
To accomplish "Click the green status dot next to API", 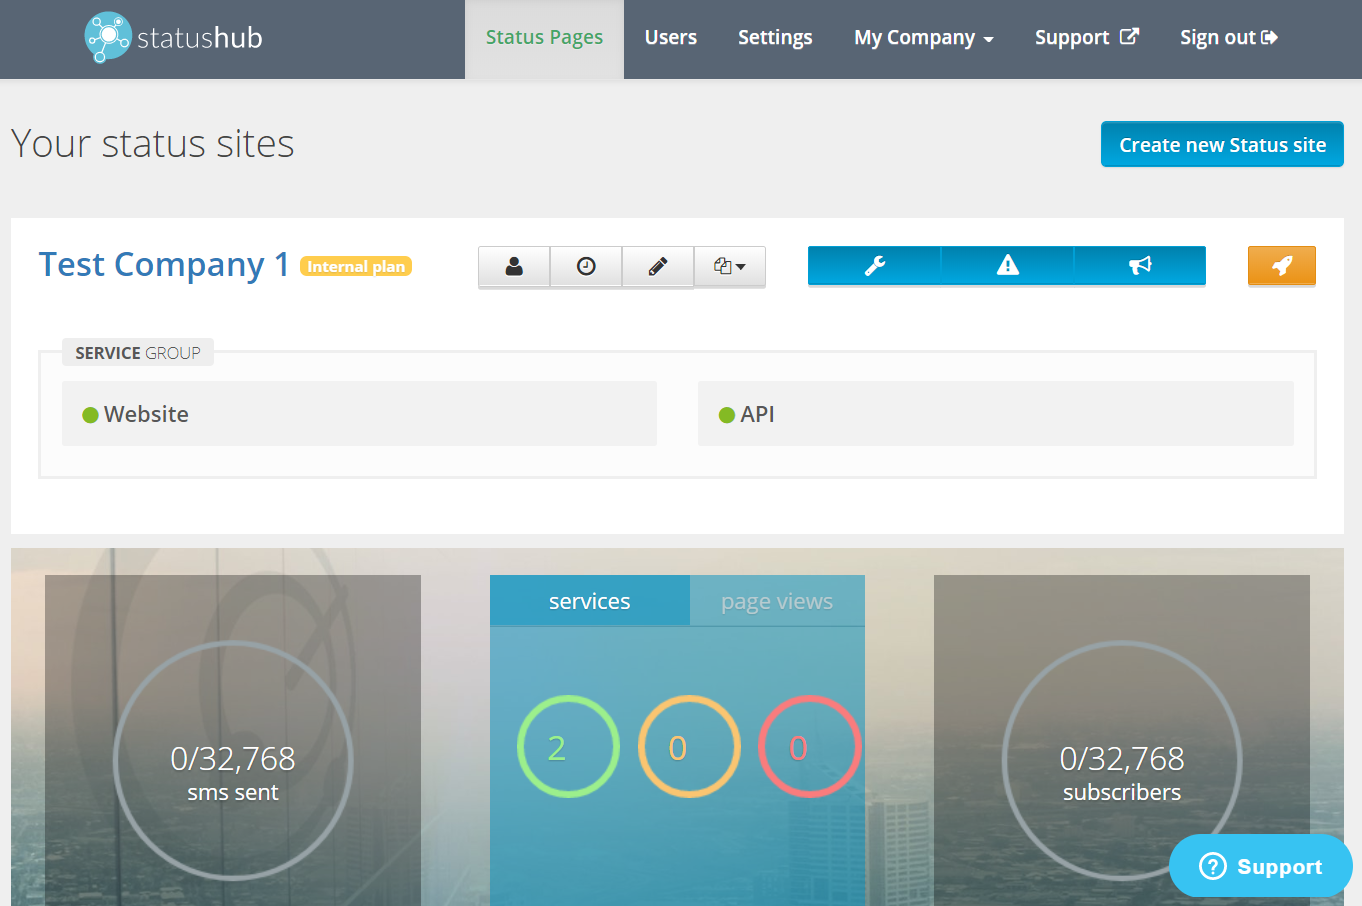I will point(727,415).
